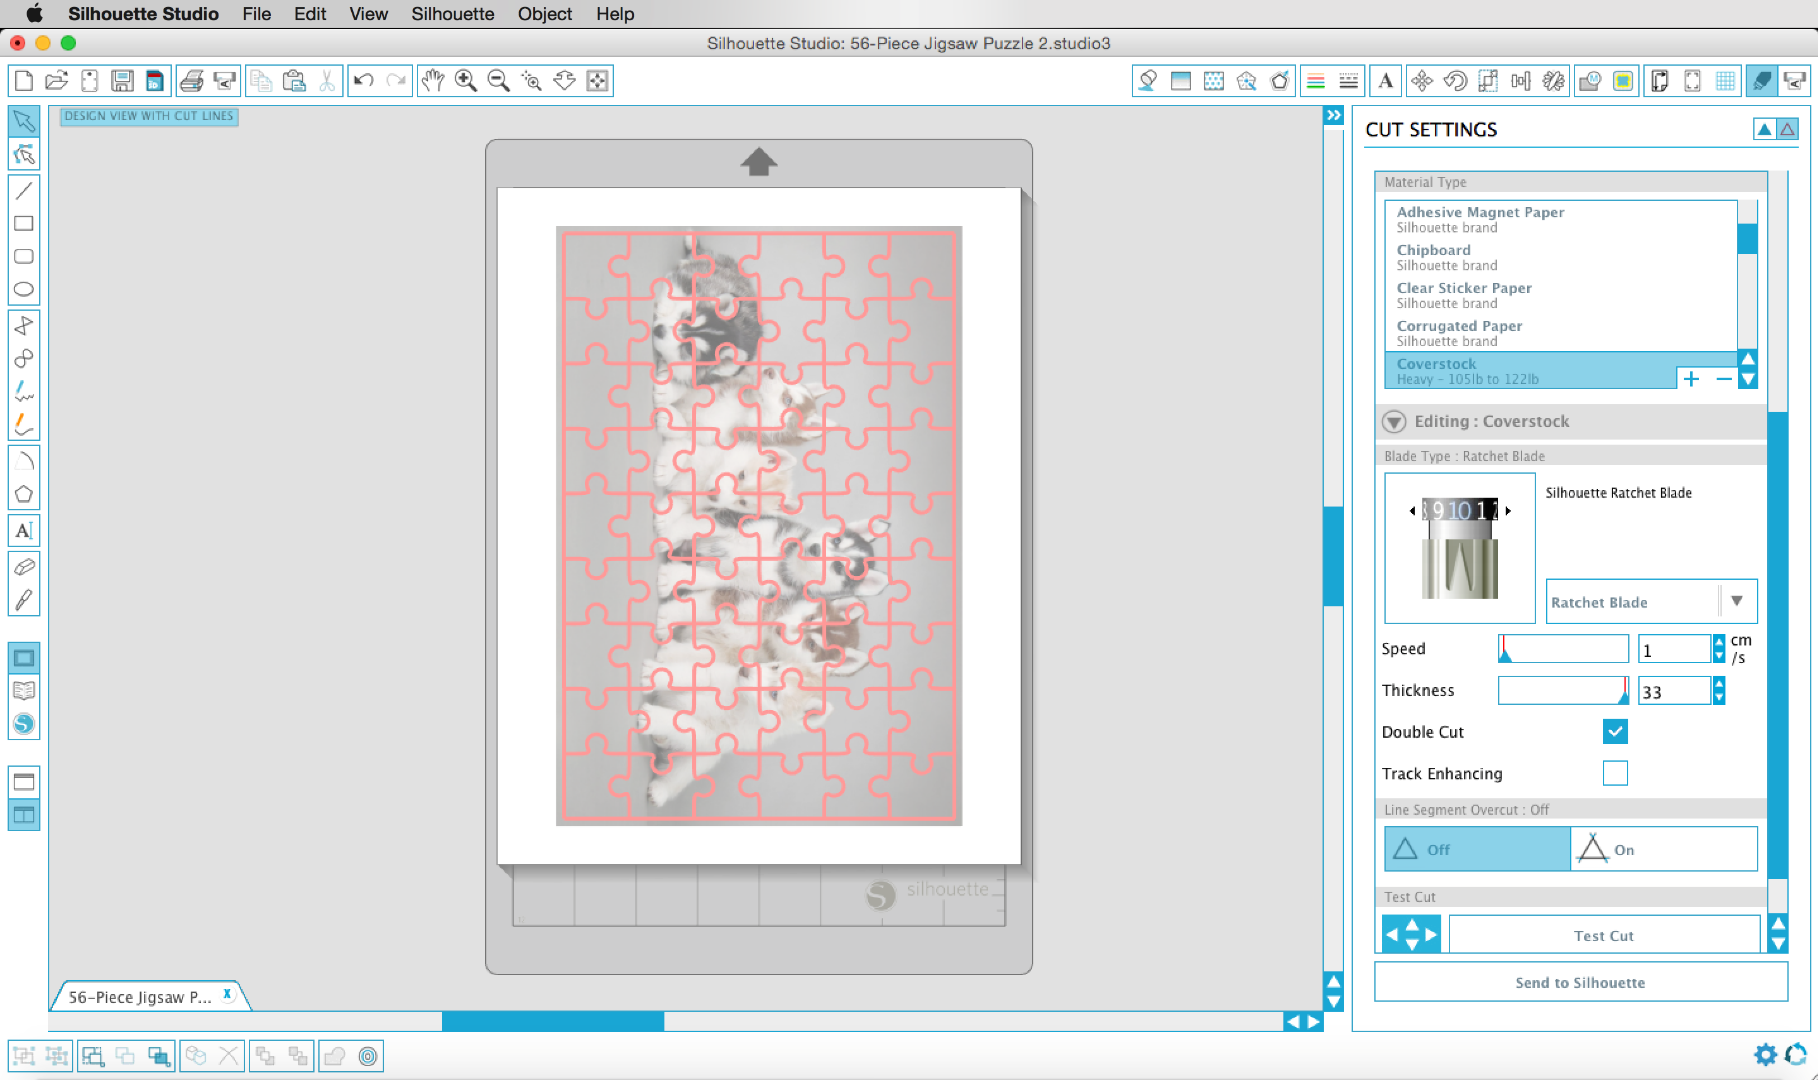Fit the page to the window
1818x1080 pixels.
(598, 81)
